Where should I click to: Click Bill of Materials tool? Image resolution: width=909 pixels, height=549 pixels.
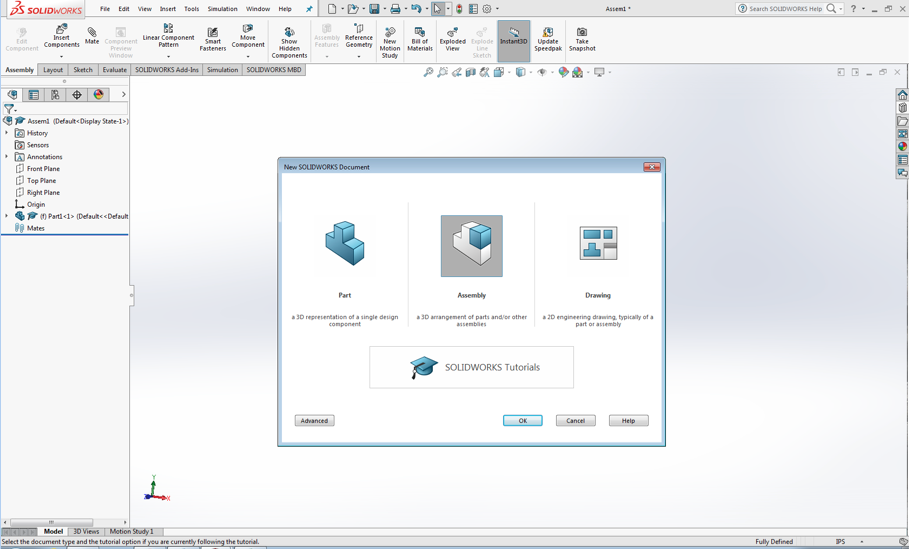coord(420,39)
